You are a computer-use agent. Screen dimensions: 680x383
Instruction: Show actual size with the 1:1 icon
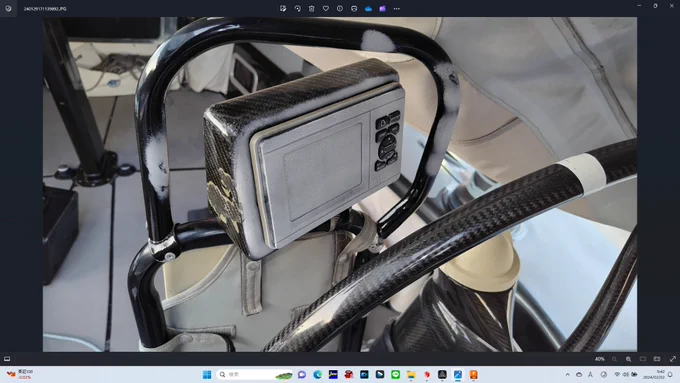657,359
